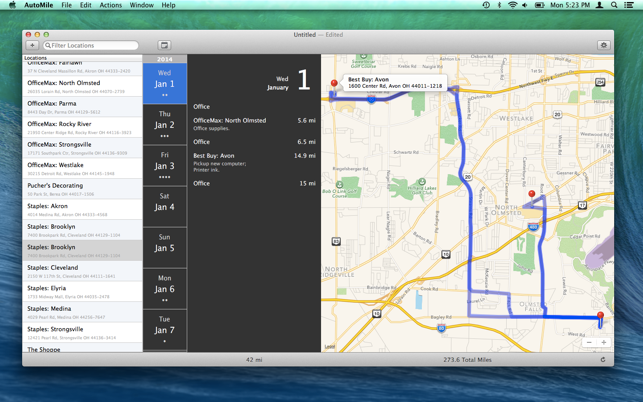Select OfficeMax: Westlake location
643x402 pixels.
(82, 169)
